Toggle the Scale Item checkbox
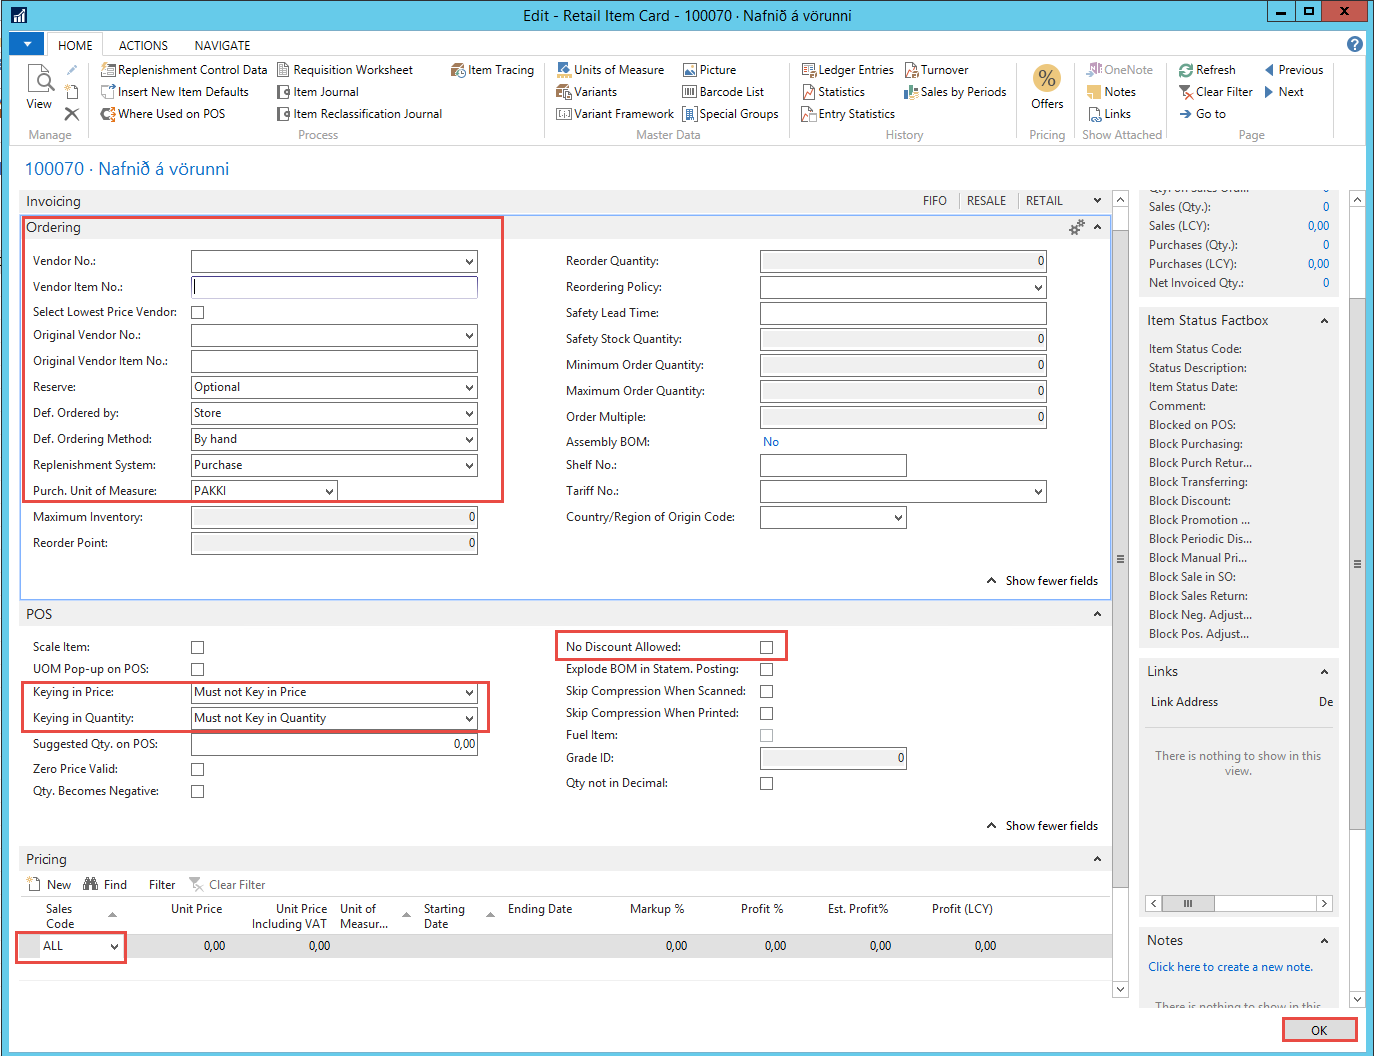This screenshot has height=1056, width=1374. pyautogui.click(x=198, y=647)
